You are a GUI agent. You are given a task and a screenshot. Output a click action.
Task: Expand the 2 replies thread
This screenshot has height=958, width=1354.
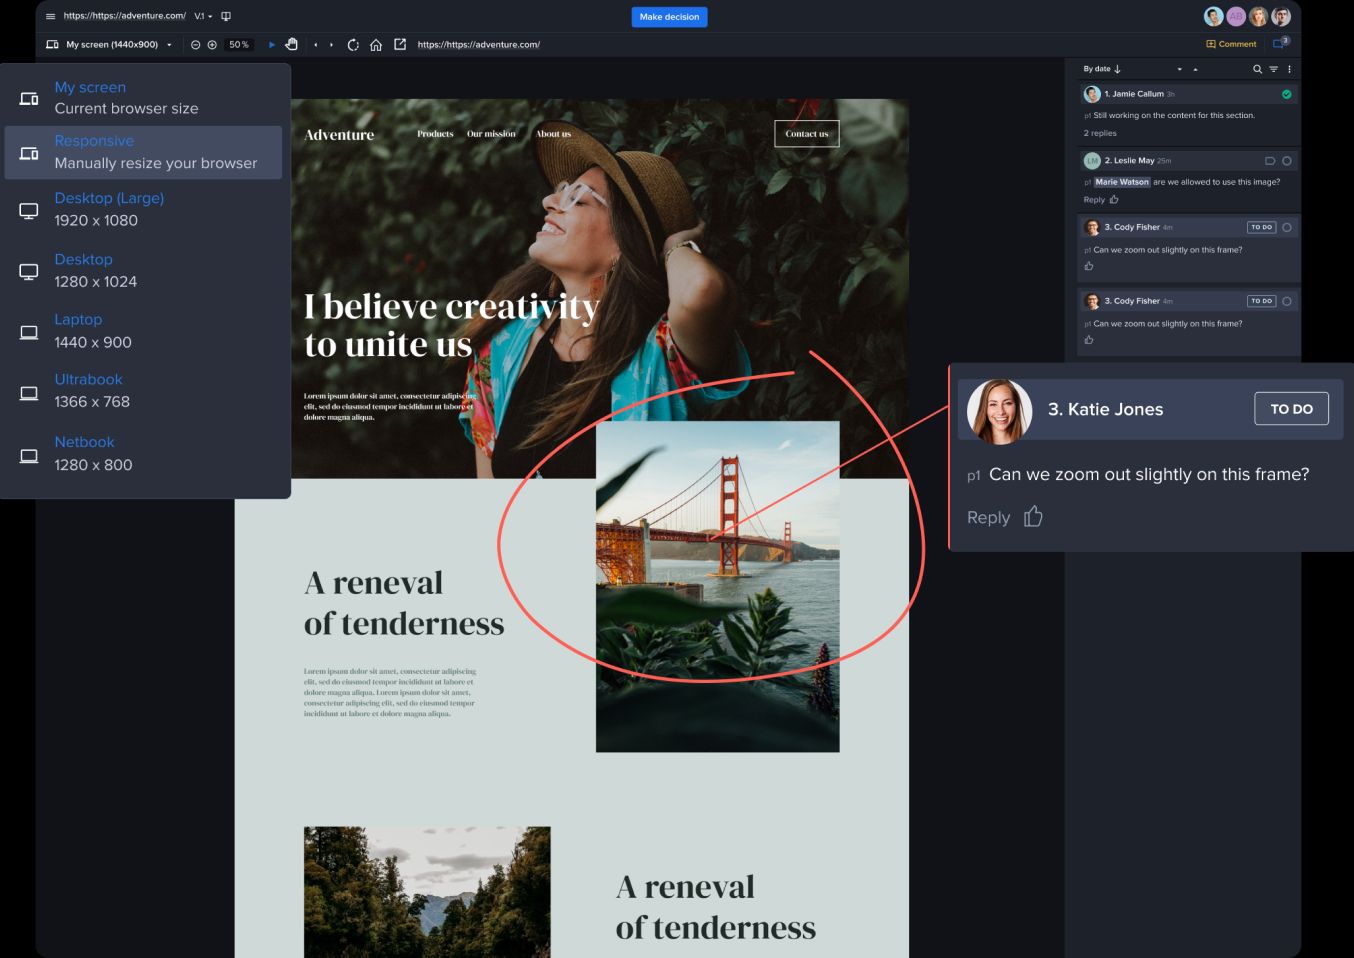tap(1100, 133)
